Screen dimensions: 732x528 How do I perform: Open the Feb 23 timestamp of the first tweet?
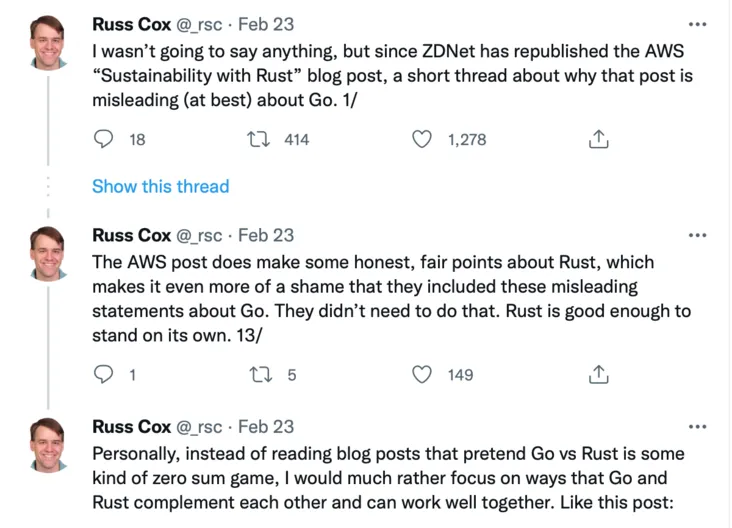pyautogui.click(x=266, y=24)
